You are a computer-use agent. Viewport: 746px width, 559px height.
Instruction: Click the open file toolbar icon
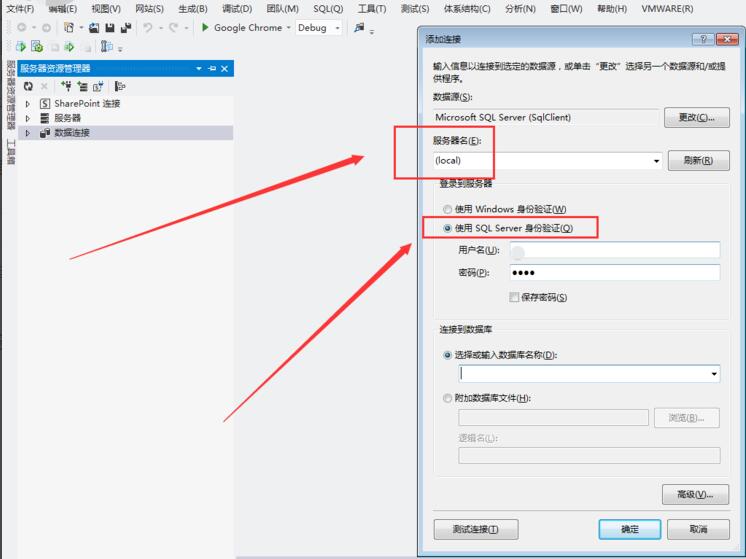(x=94, y=28)
